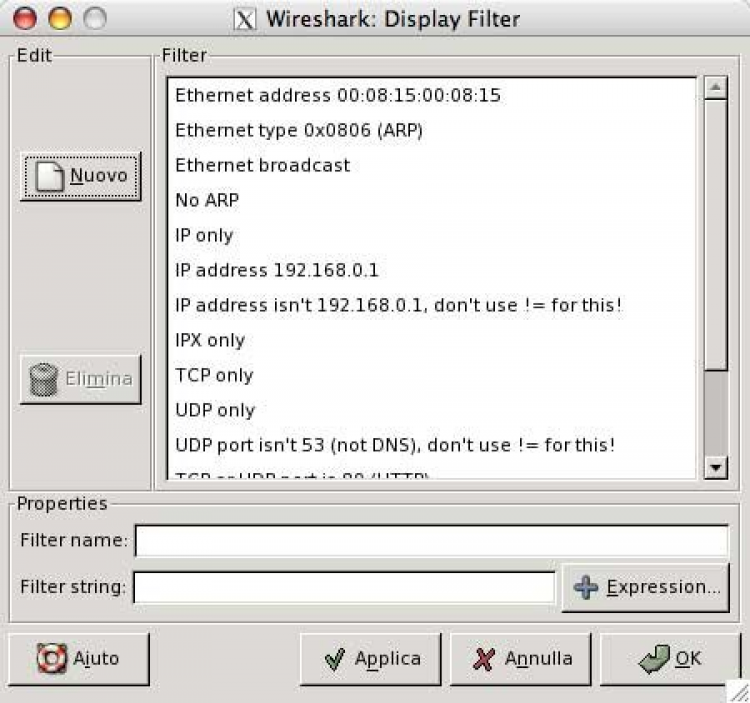Click the yellow minimize window button

click(60, 18)
